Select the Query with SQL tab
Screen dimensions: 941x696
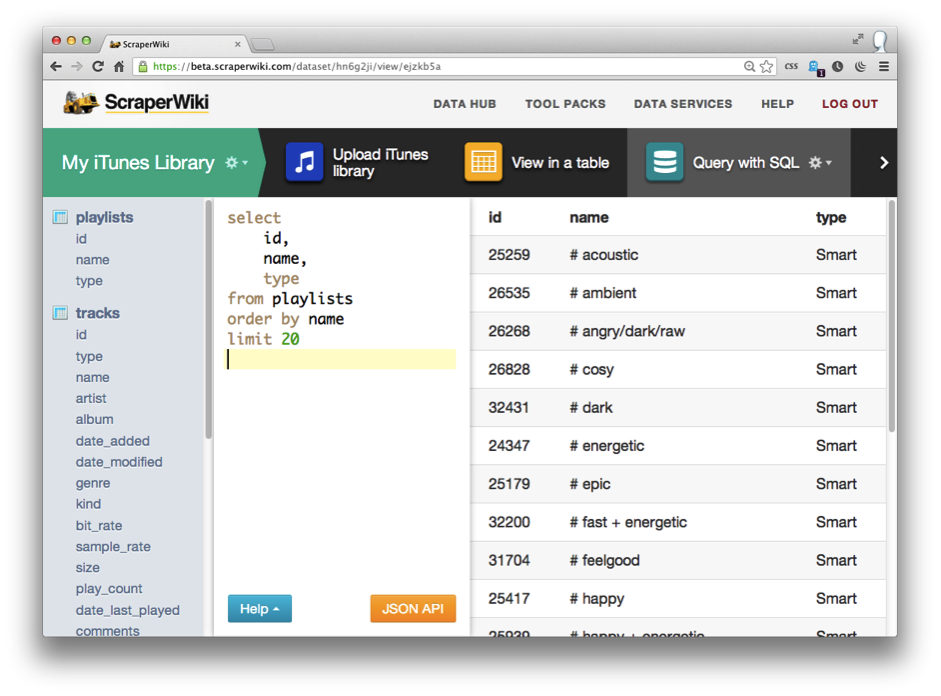[739, 163]
